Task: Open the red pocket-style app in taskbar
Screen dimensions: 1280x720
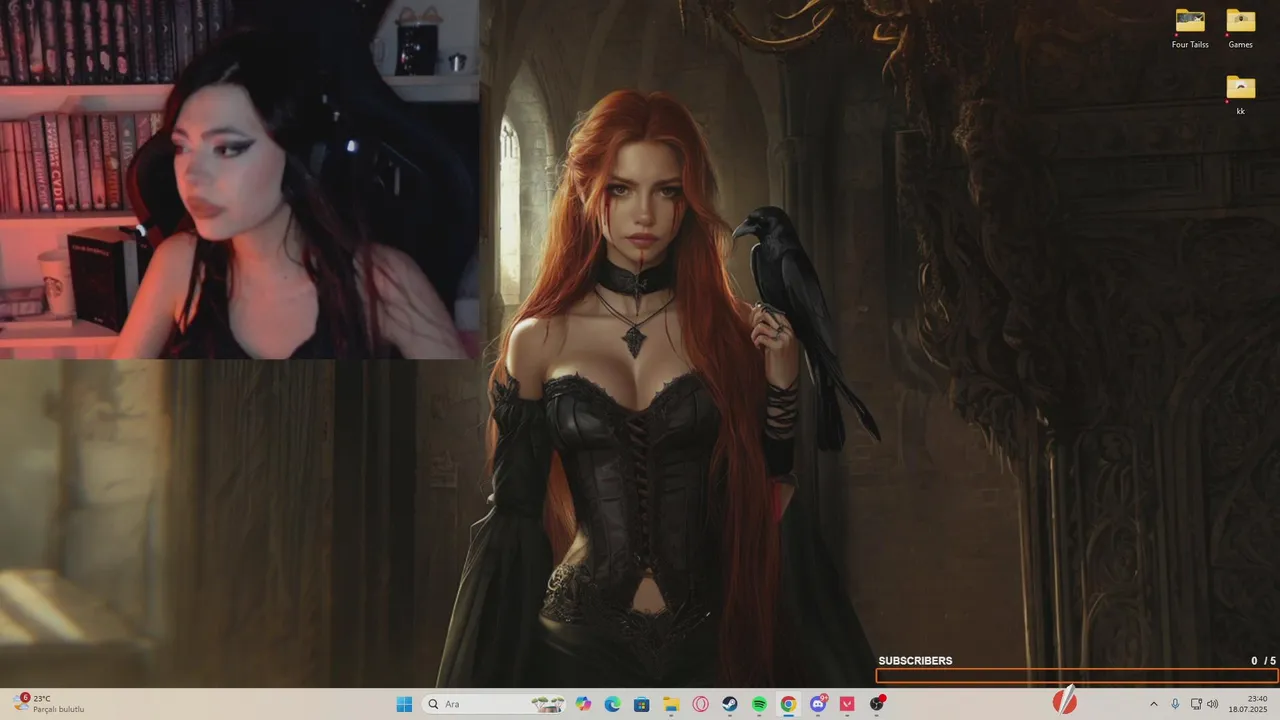Action: (847, 704)
